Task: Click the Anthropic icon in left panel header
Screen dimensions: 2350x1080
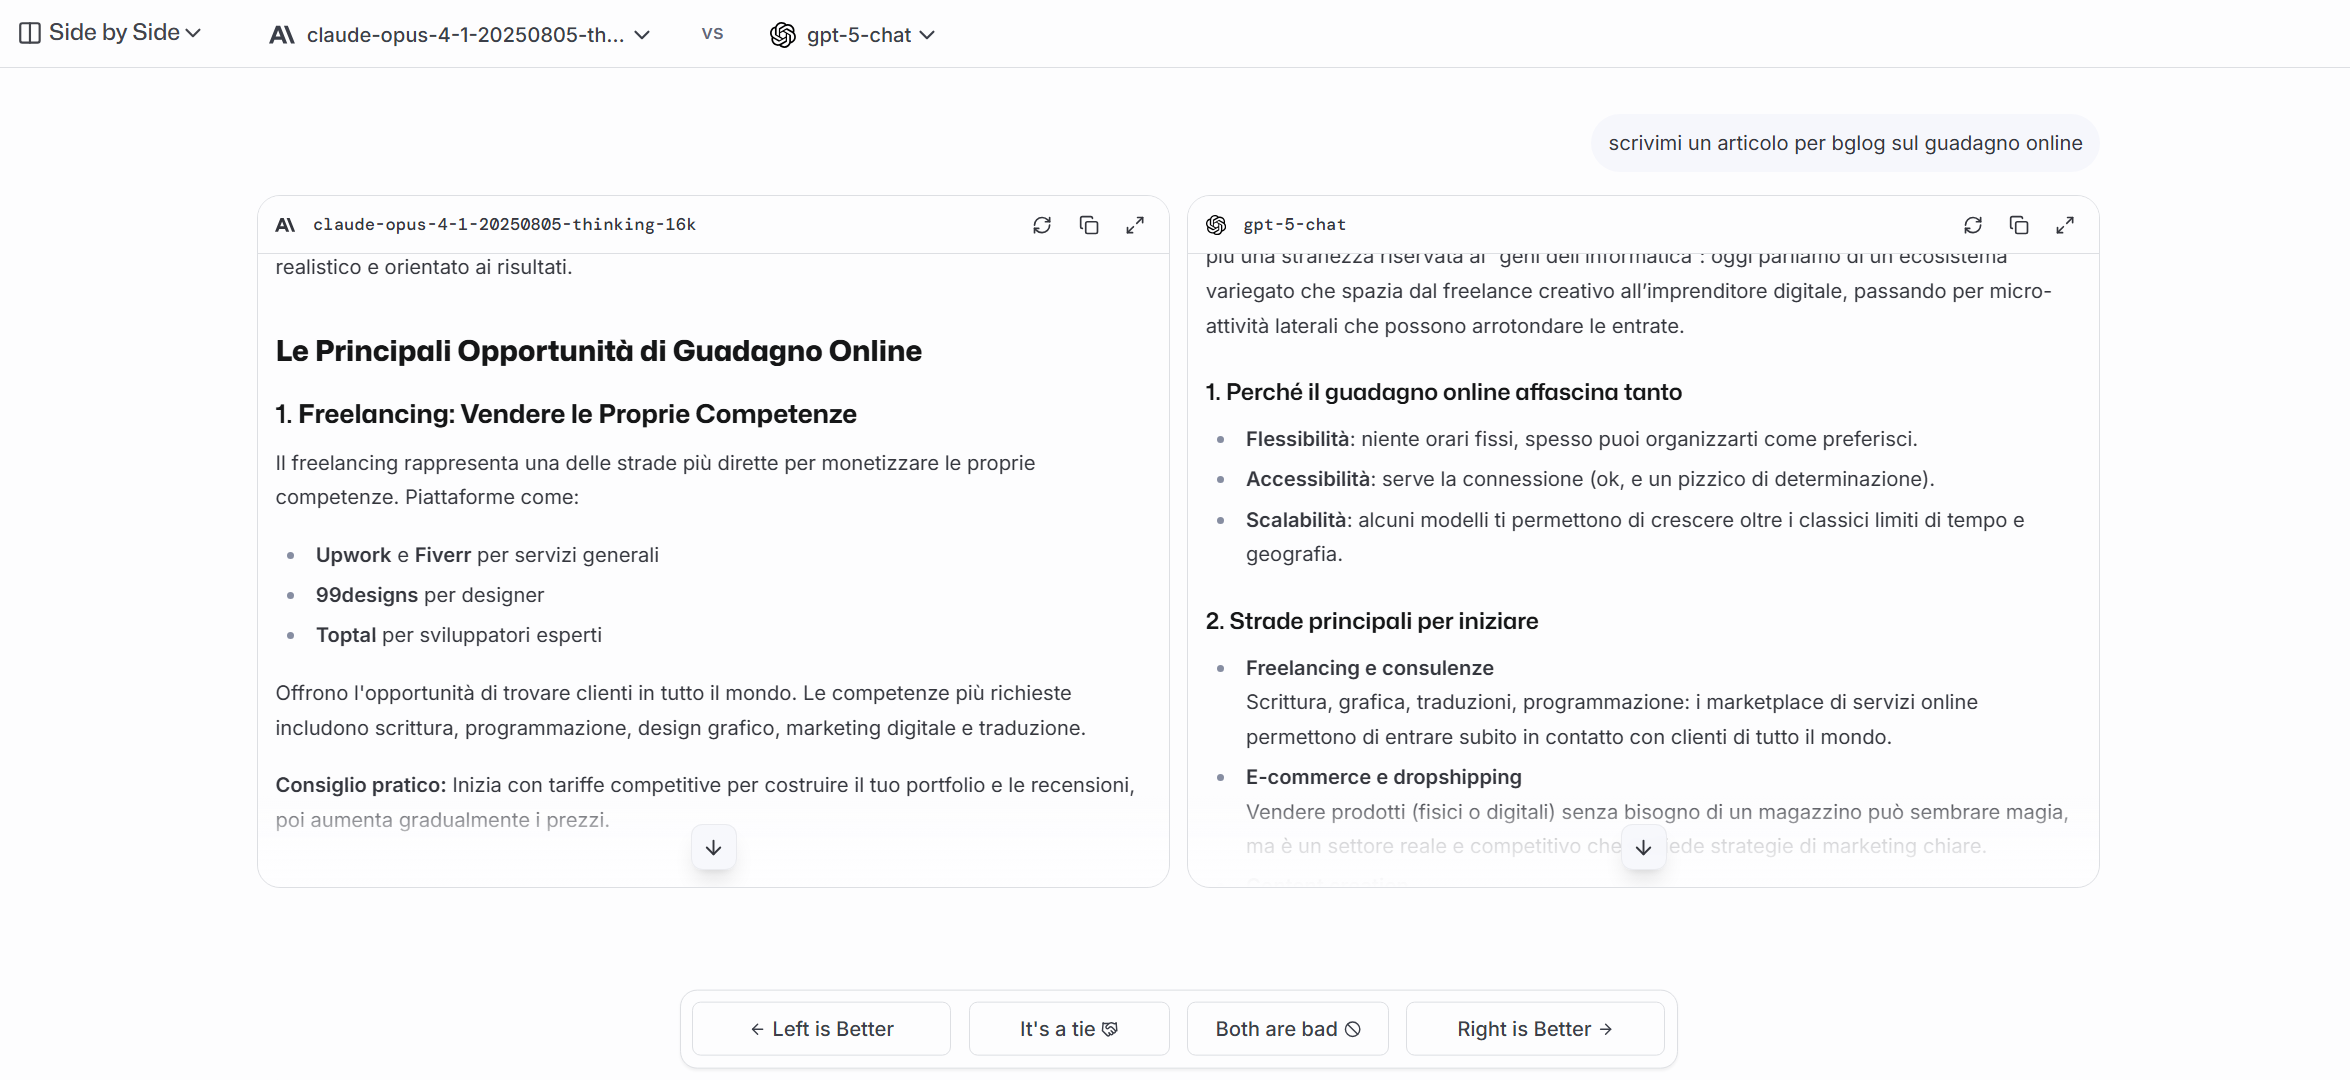Action: pyautogui.click(x=285, y=225)
